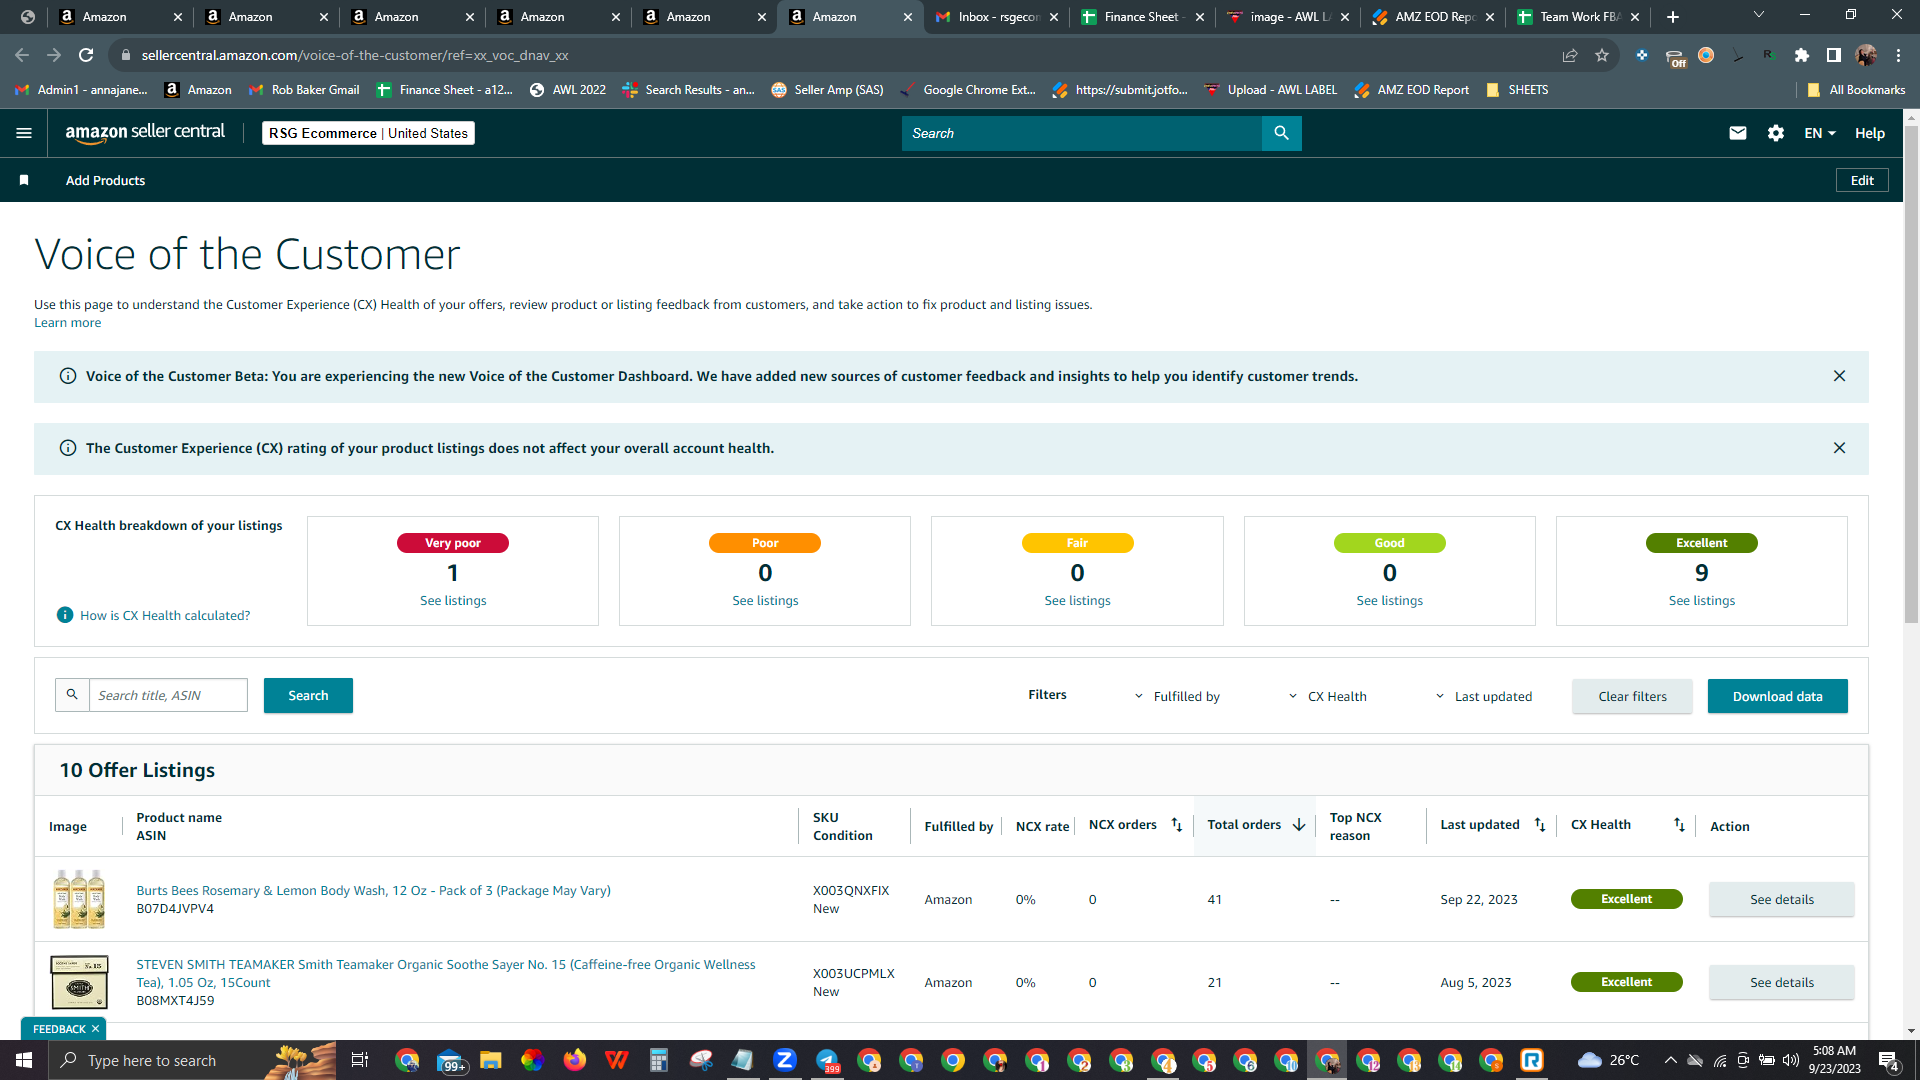Click the Search title, ASIN input field
The width and height of the screenshot is (1920, 1080).
pyautogui.click(x=168, y=695)
